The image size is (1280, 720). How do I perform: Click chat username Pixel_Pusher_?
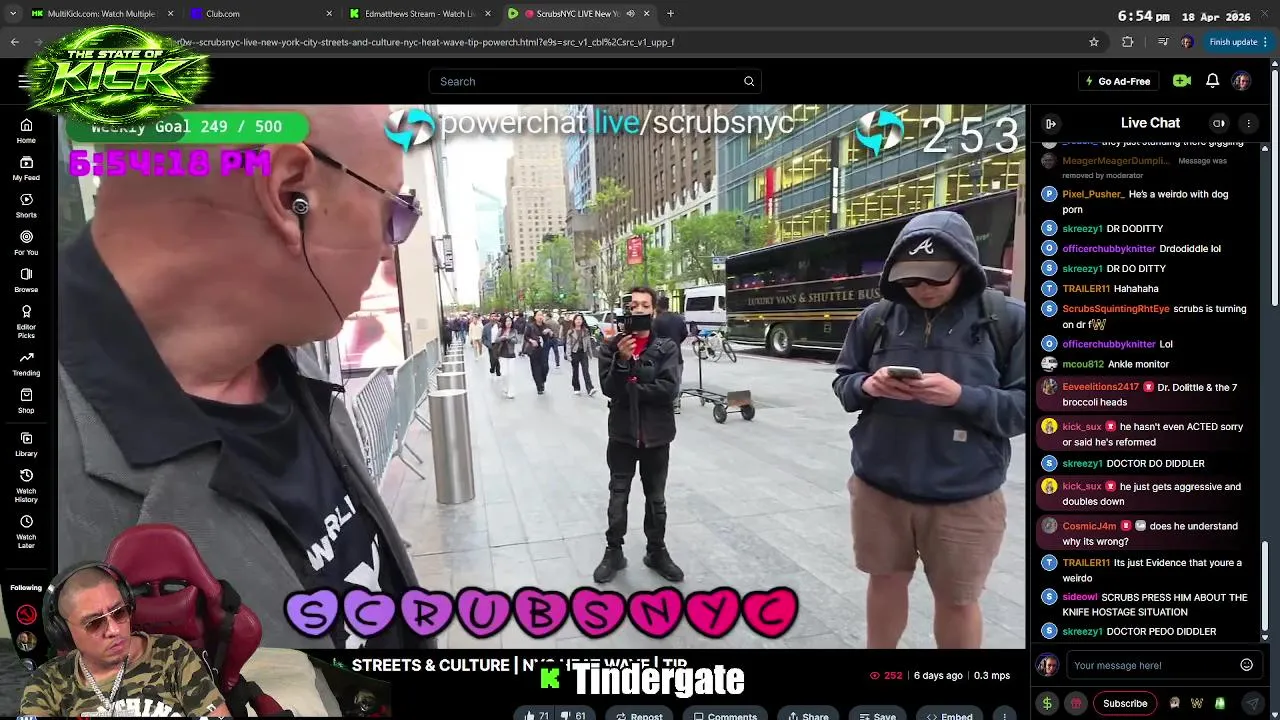coord(1092,194)
